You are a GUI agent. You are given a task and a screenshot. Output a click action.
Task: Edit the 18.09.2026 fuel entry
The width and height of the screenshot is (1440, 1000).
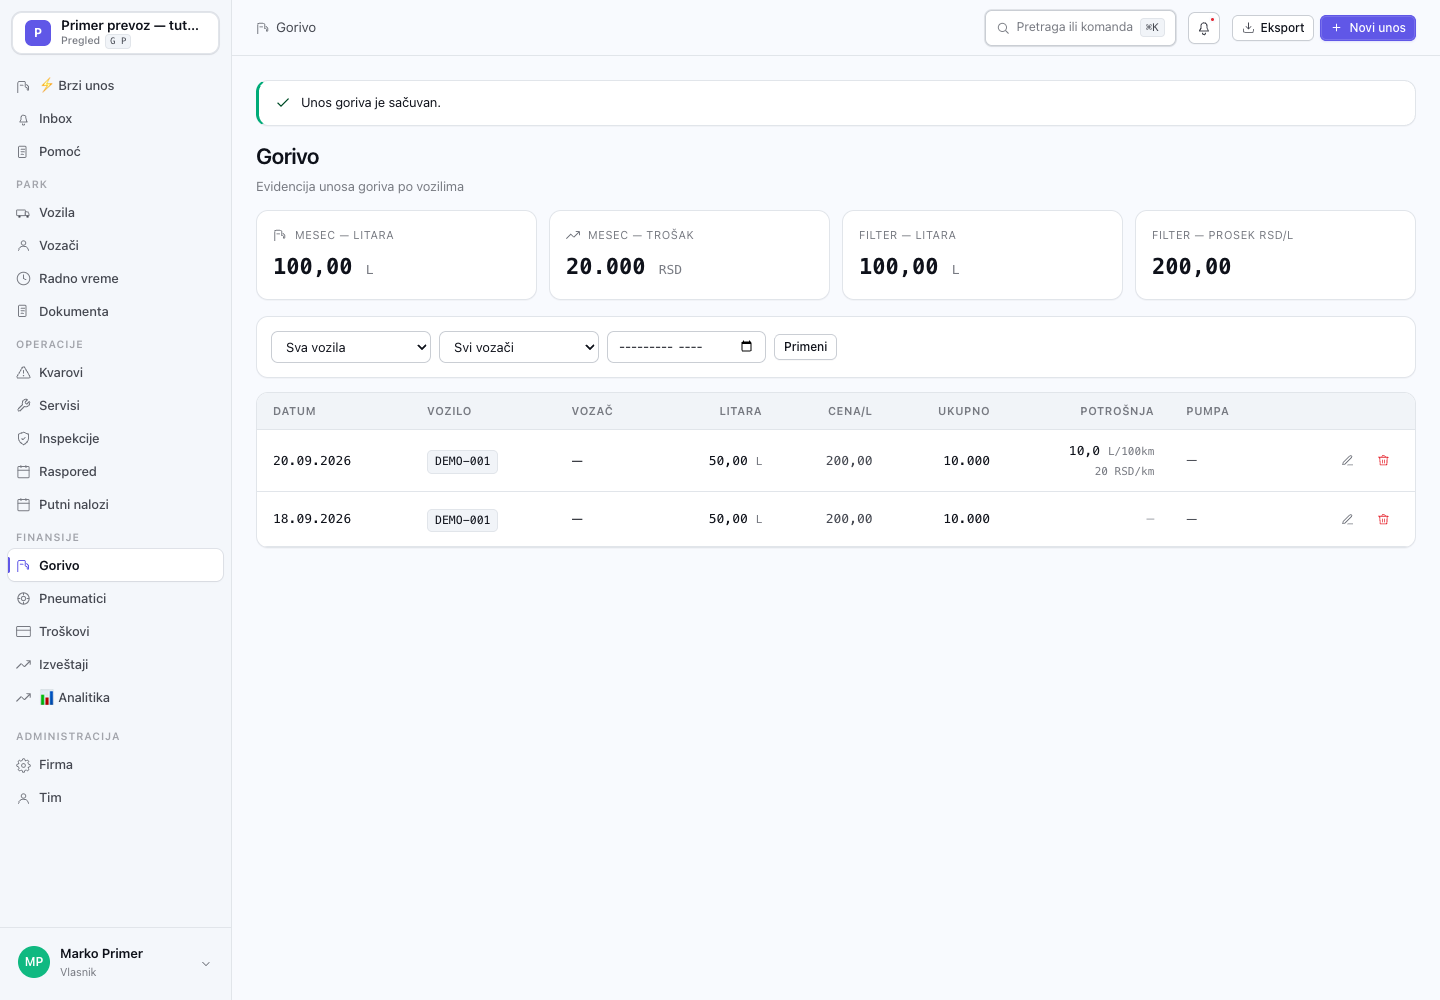pos(1347,520)
